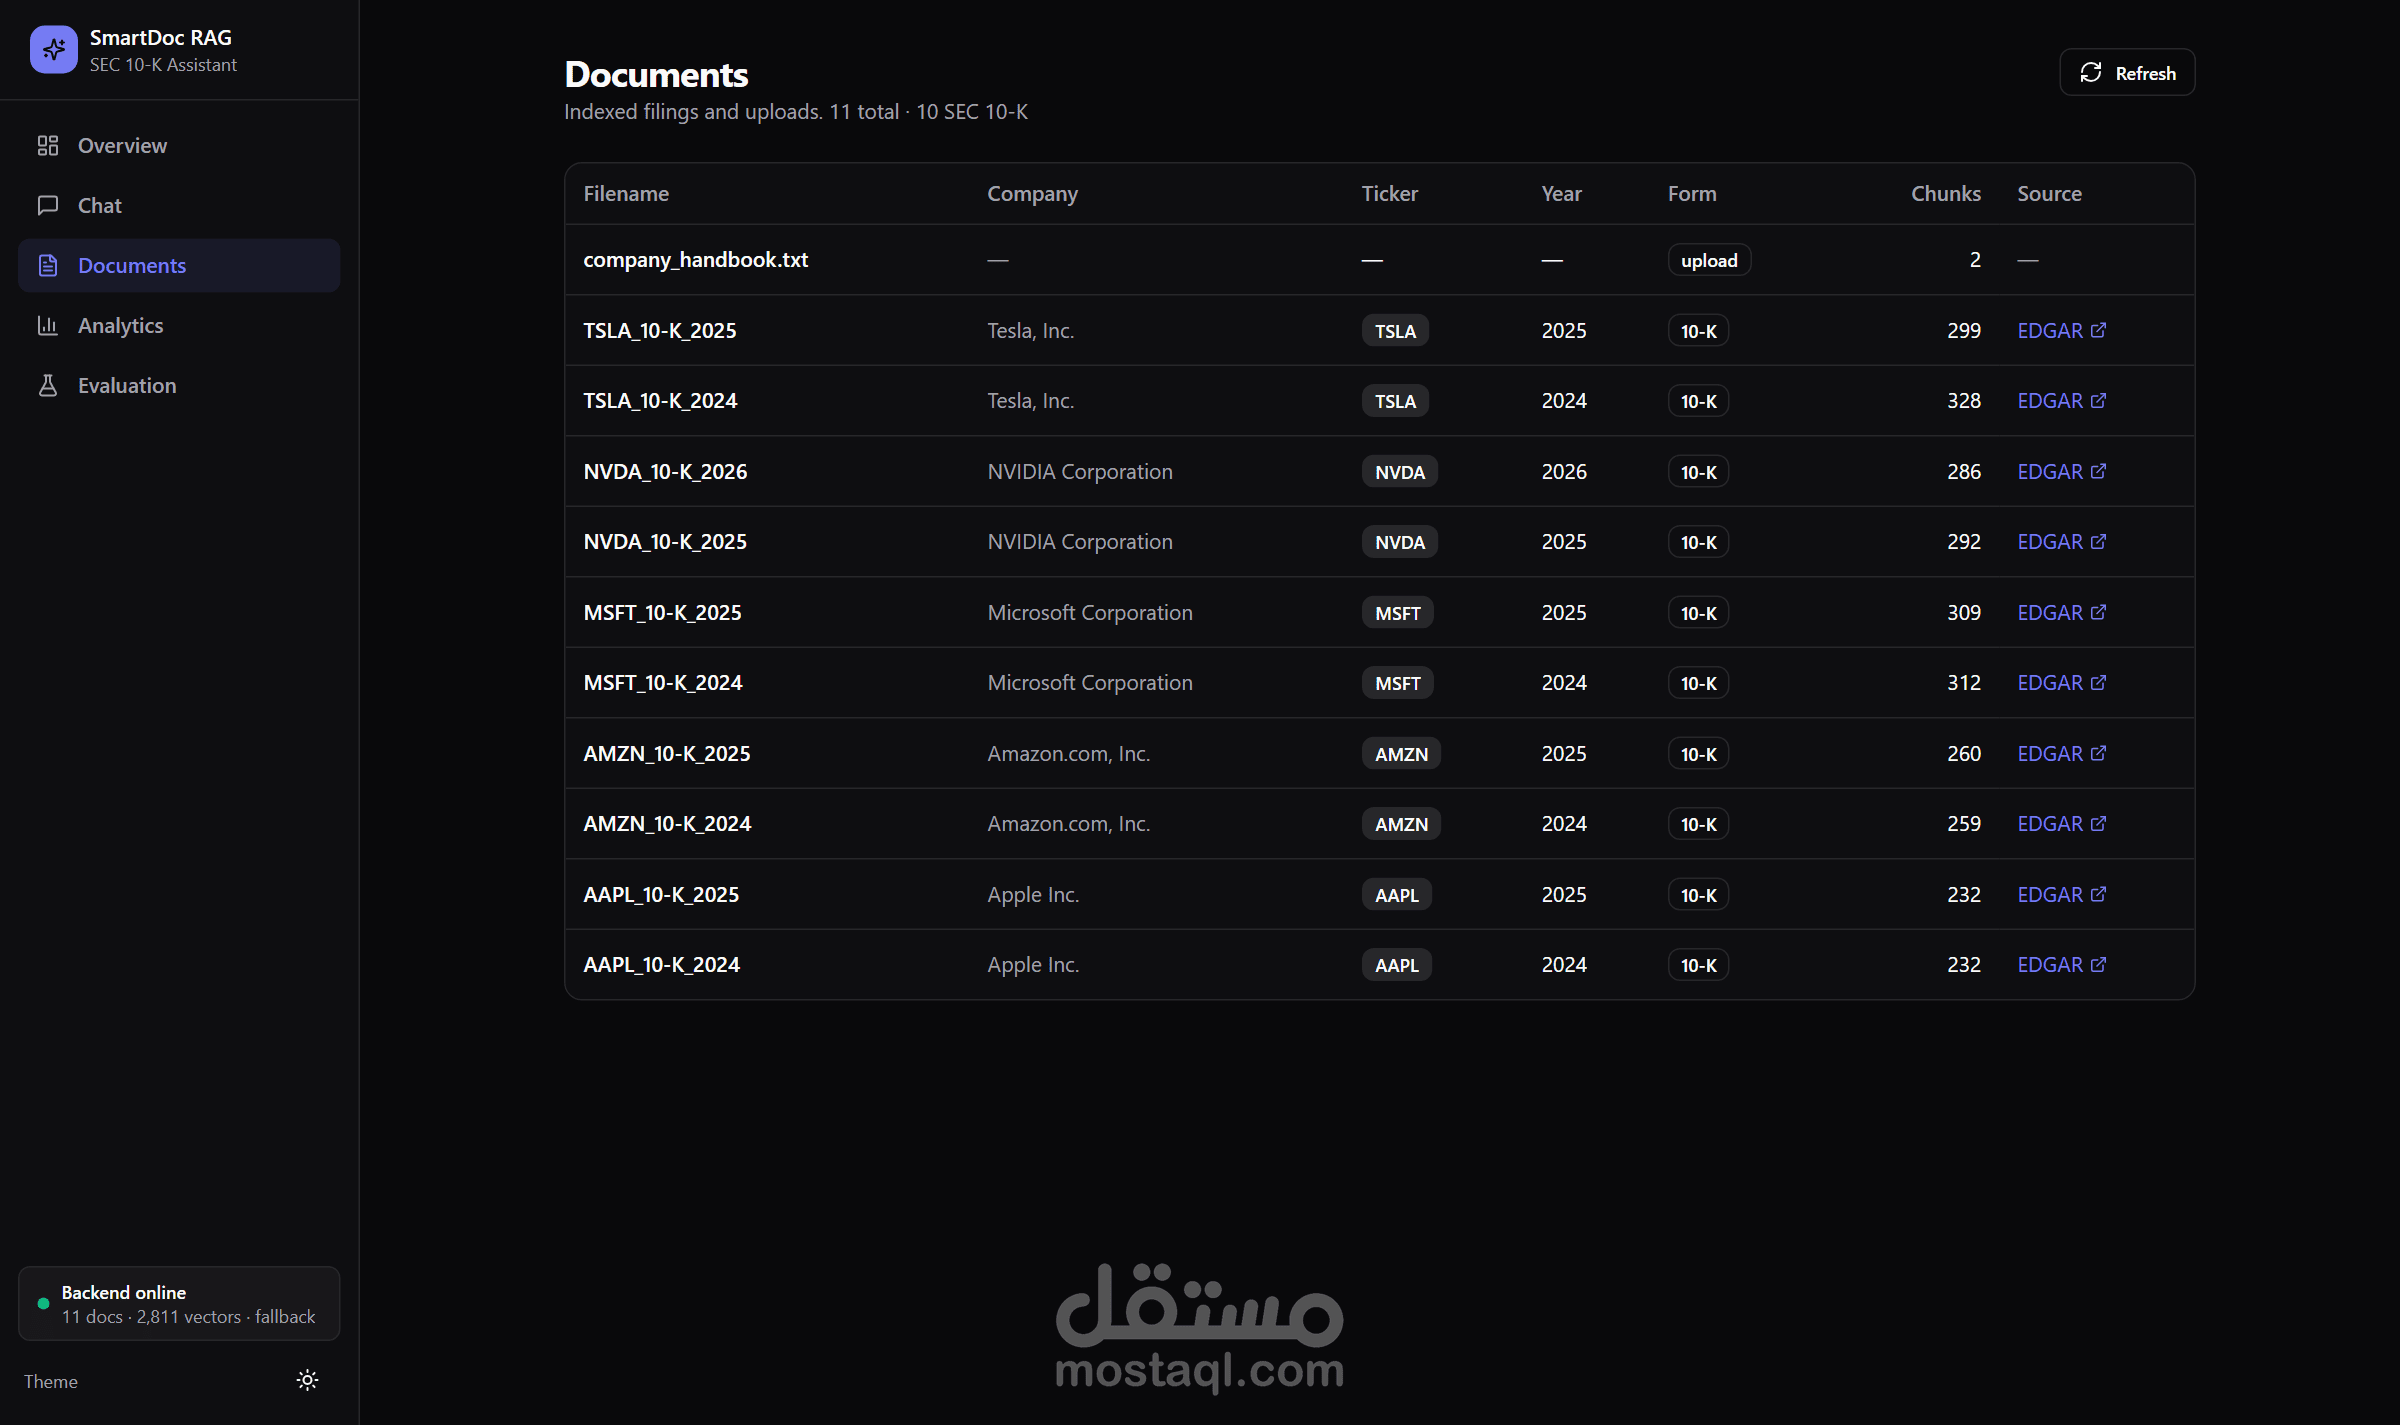Click the Company column header
This screenshot has width=2400, height=1425.
pos(1032,194)
